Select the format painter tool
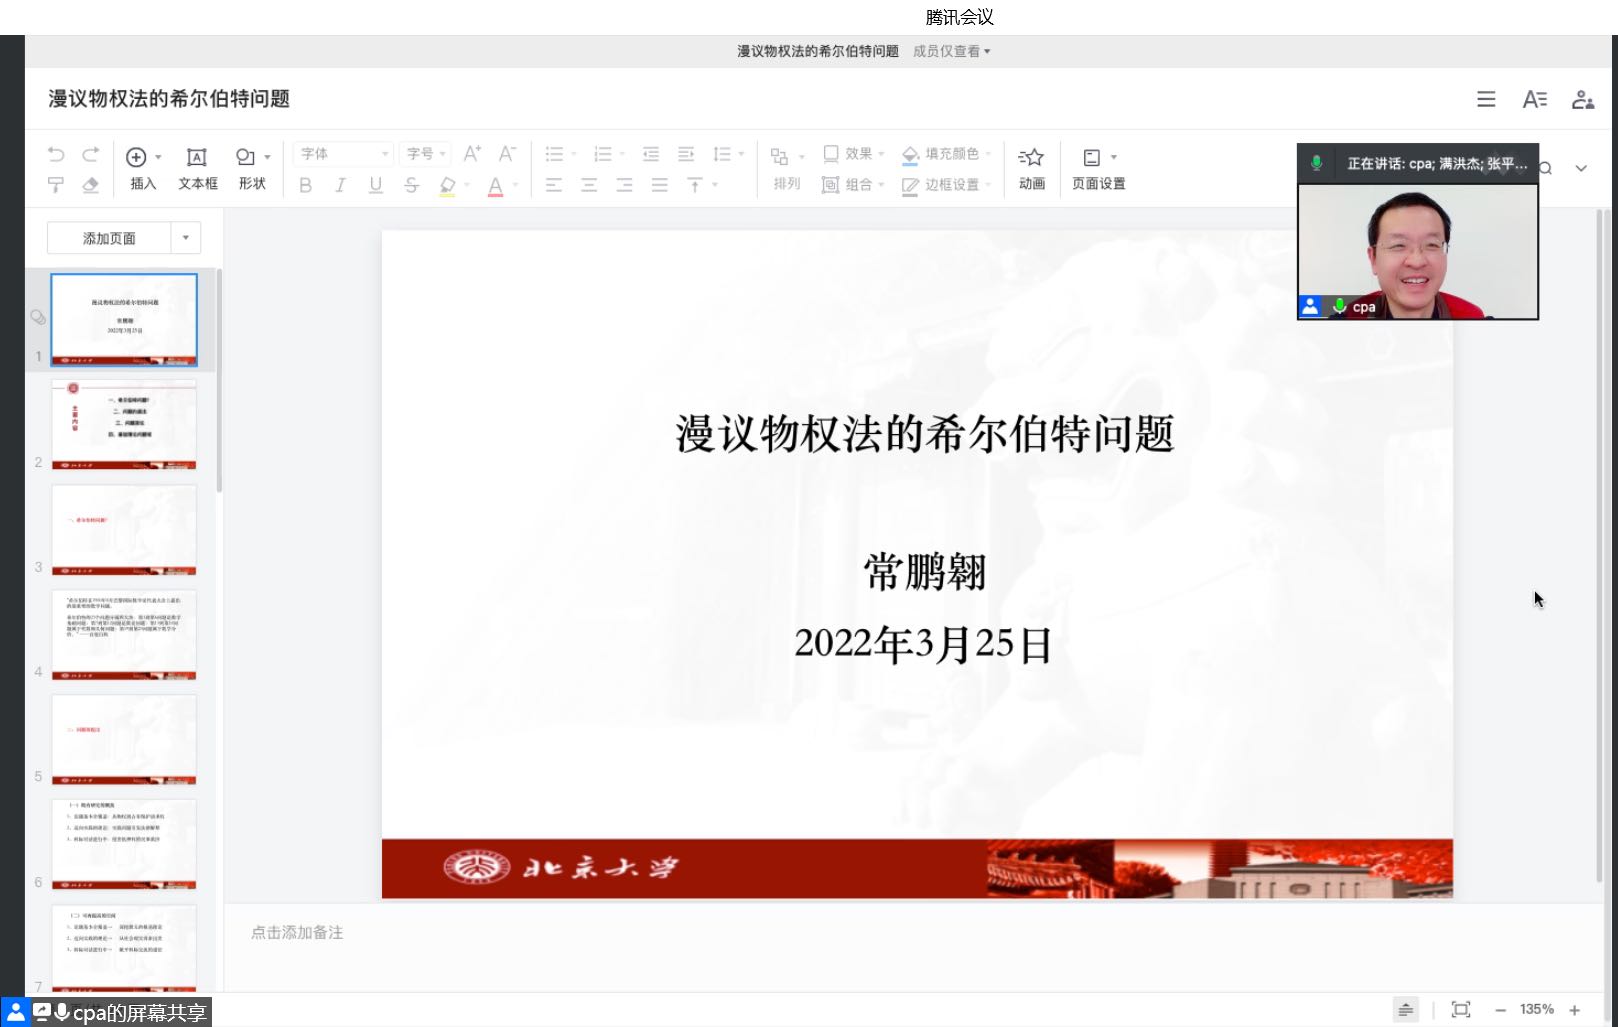Image resolution: width=1618 pixels, height=1027 pixels. (56, 185)
